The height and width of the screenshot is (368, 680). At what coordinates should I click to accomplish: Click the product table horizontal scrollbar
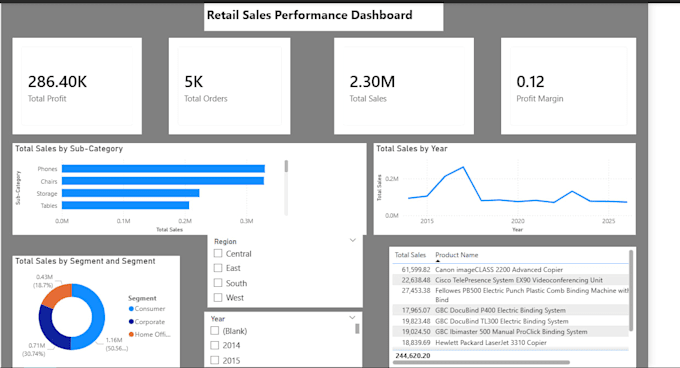click(x=481, y=362)
